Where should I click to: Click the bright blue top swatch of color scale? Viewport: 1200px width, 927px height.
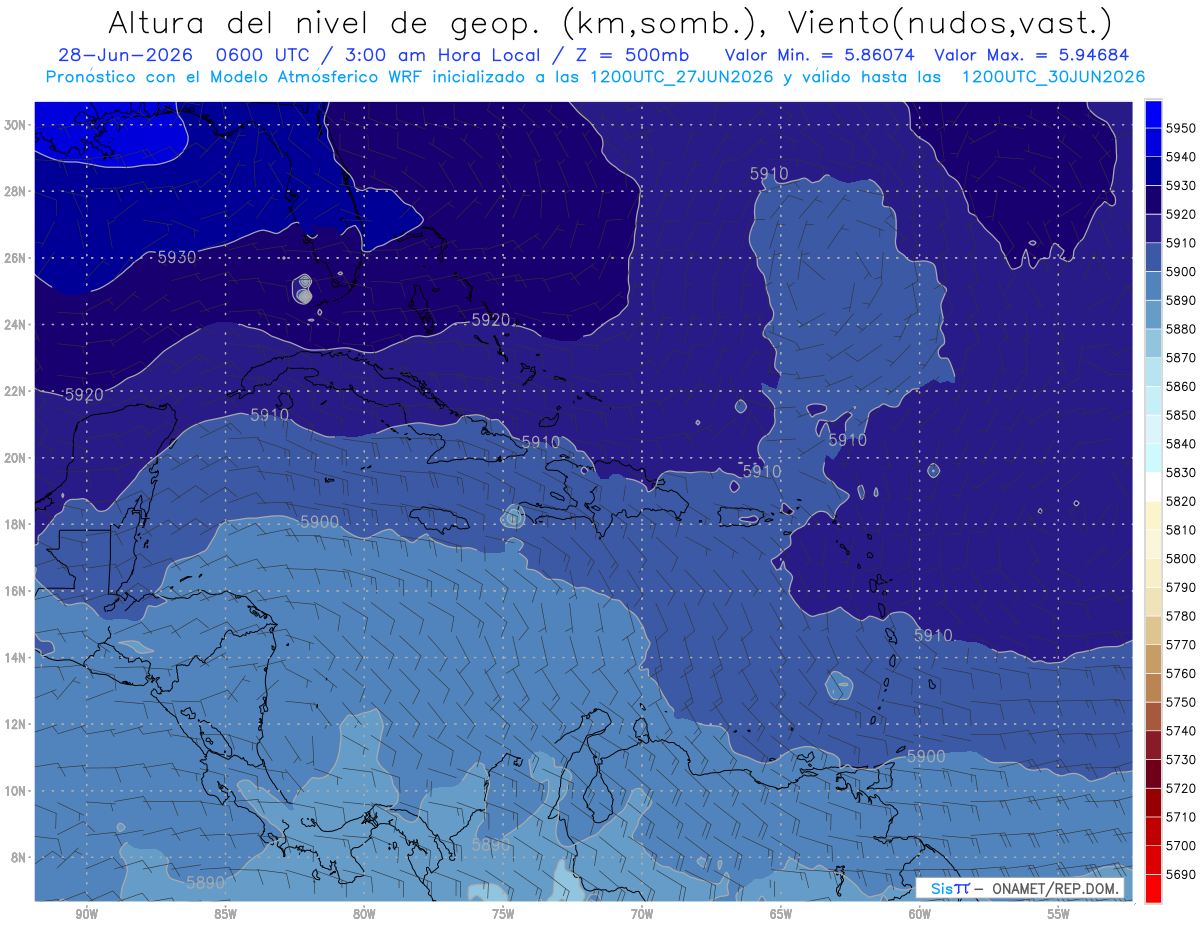(x=1153, y=113)
